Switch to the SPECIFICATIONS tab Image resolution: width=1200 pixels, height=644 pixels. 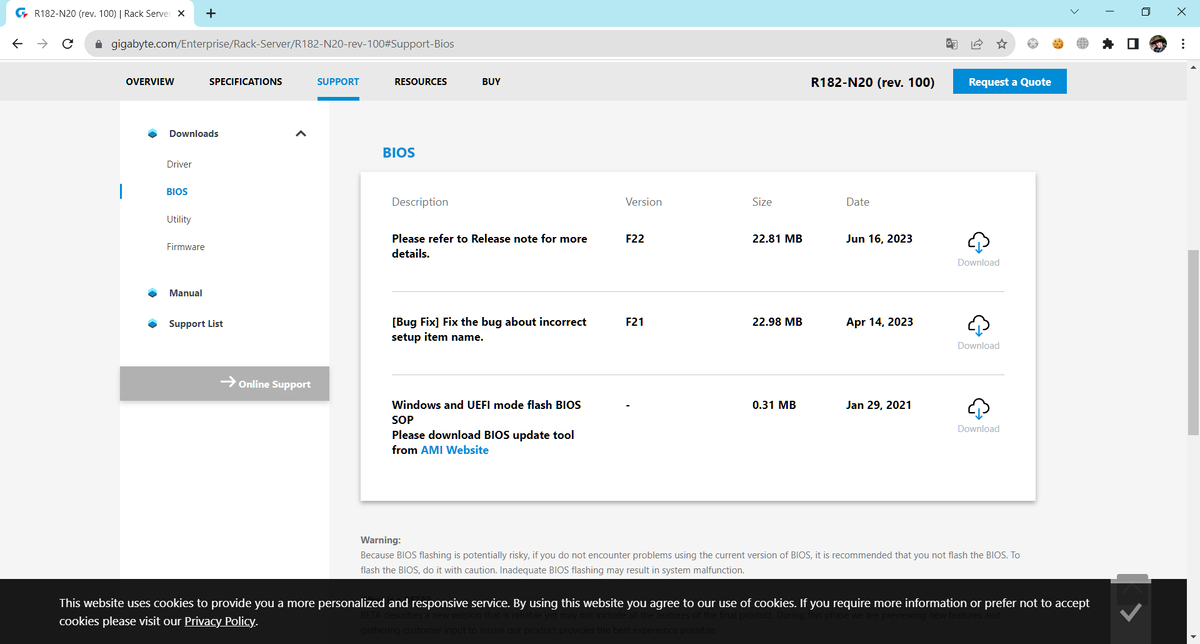coord(246,82)
